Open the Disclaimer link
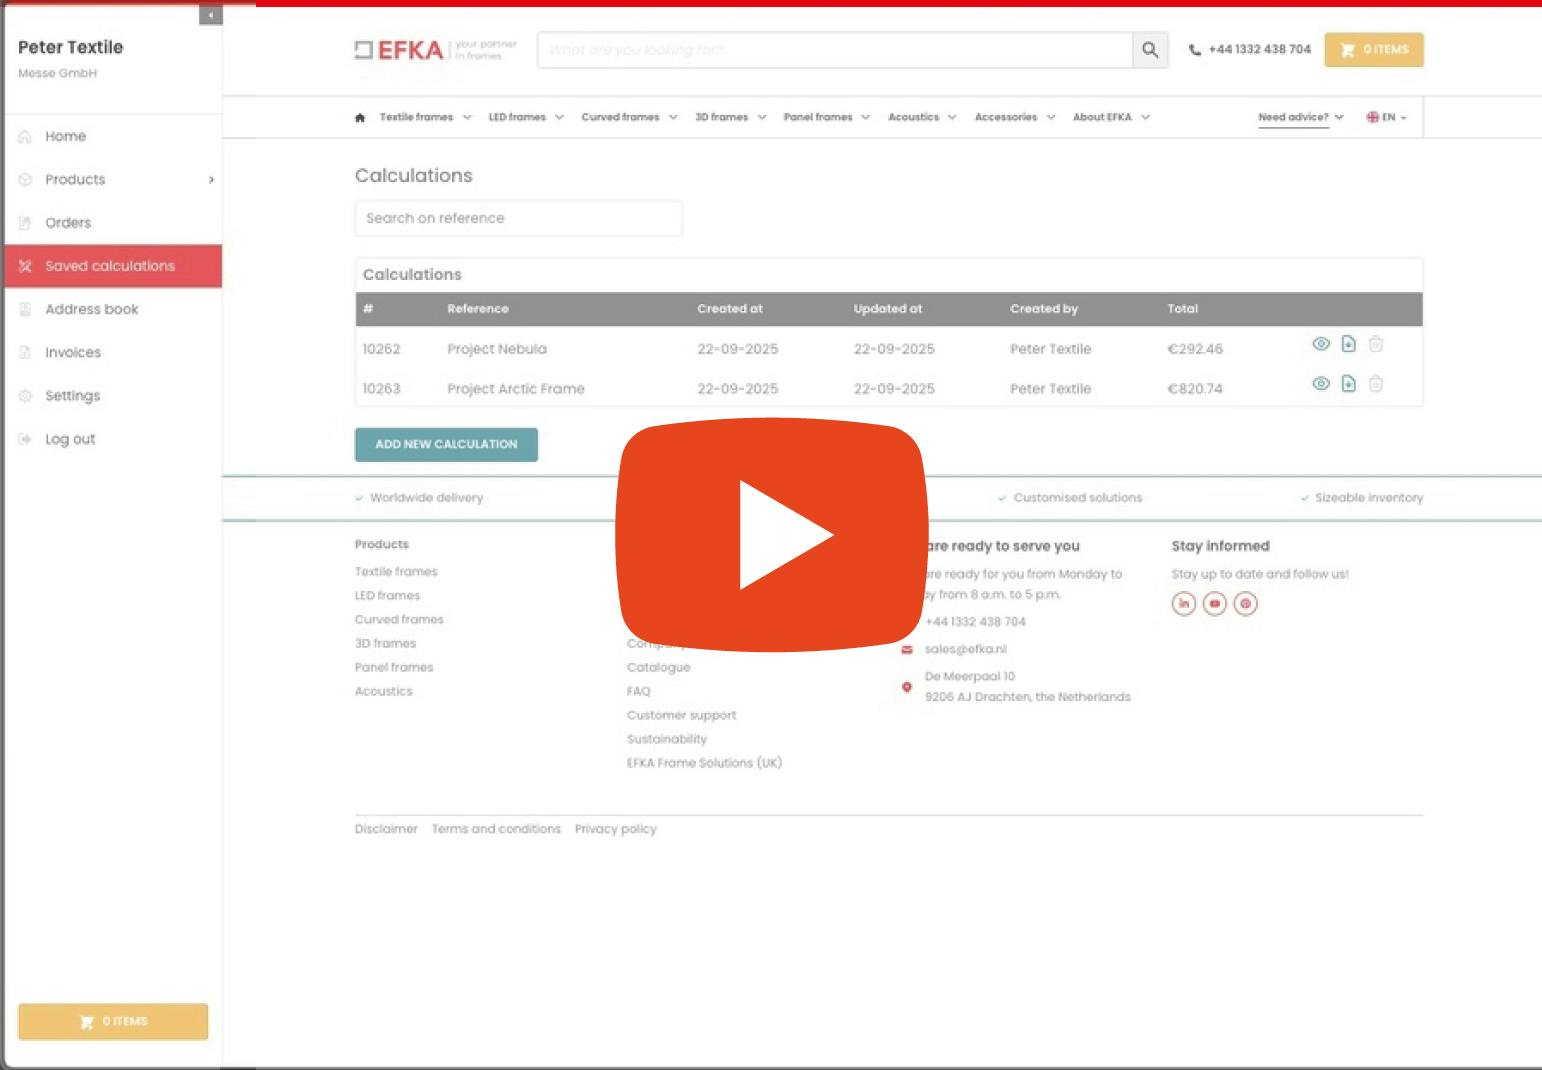The height and width of the screenshot is (1070, 1542). [x=386, y=829]
